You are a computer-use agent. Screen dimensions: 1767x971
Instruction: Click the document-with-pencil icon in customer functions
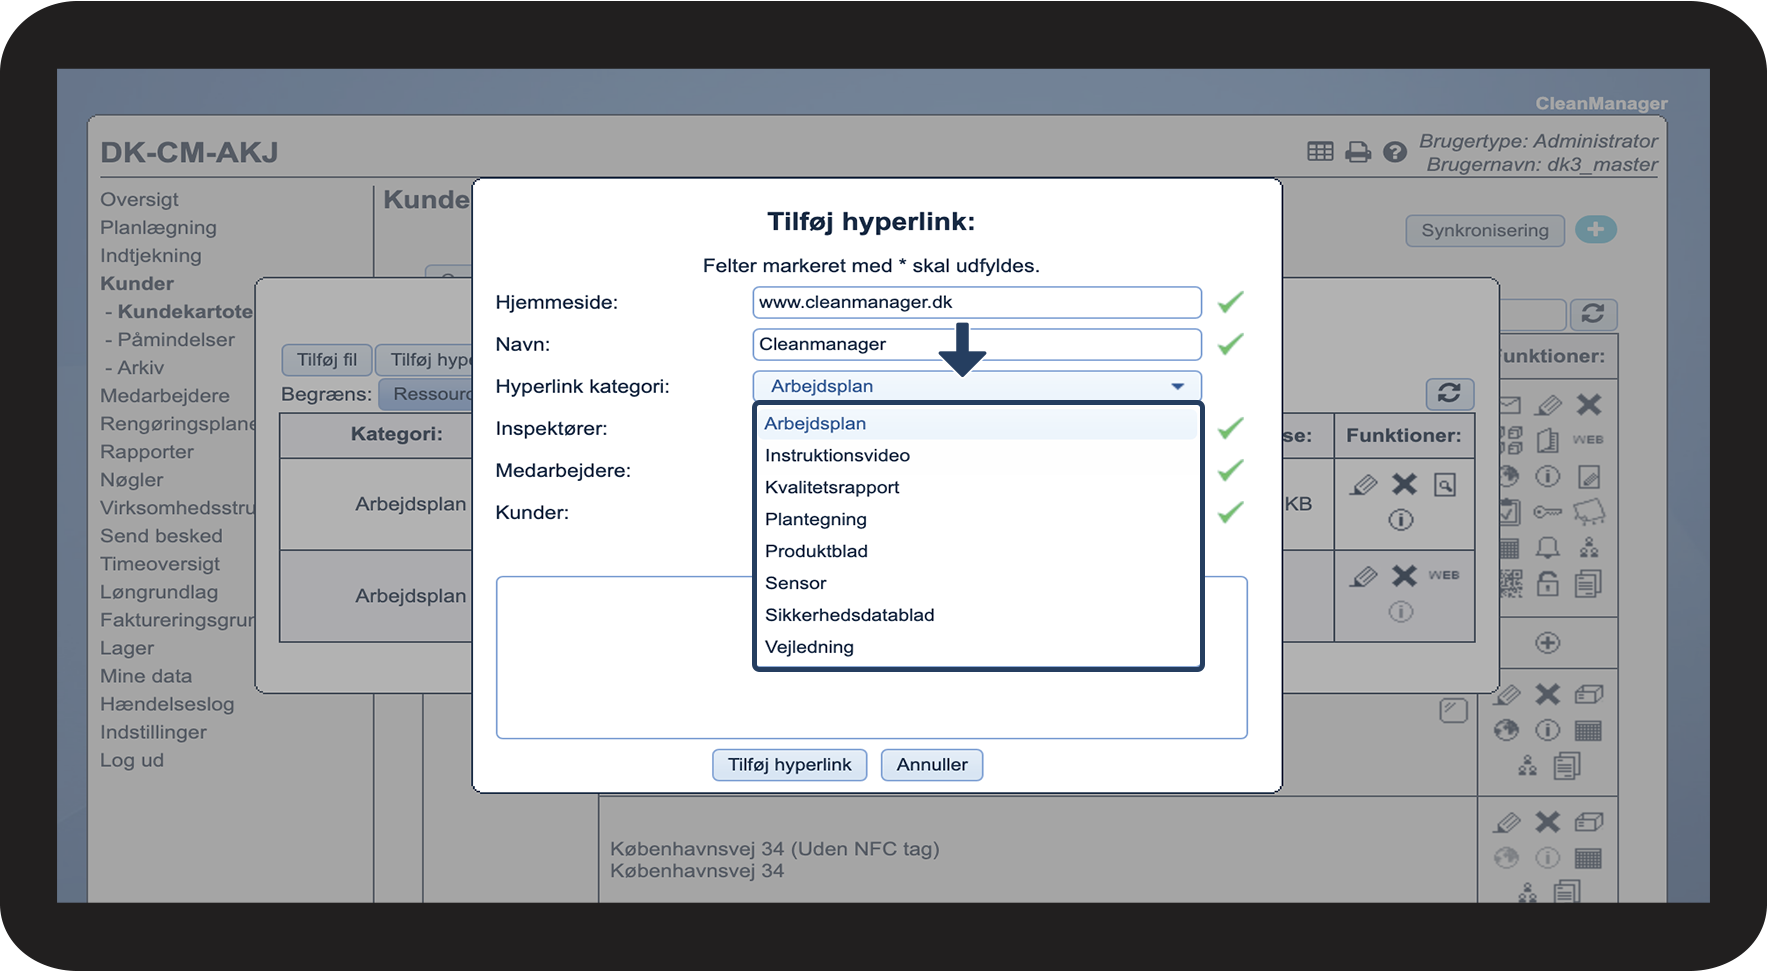(1589, 477)
